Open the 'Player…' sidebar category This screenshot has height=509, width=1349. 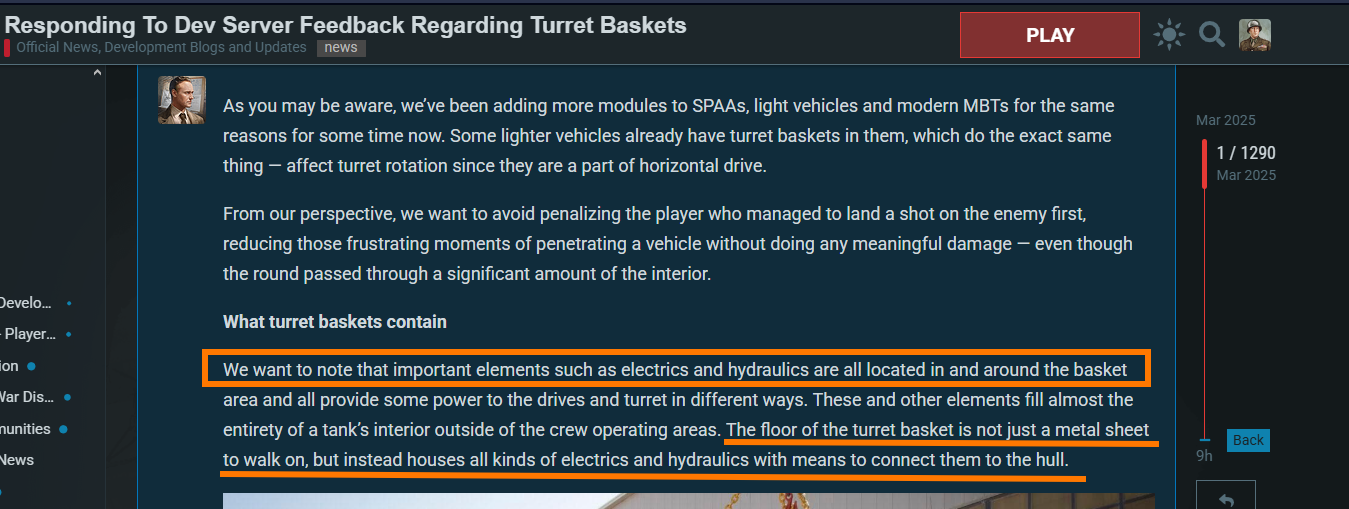point(28,334)
